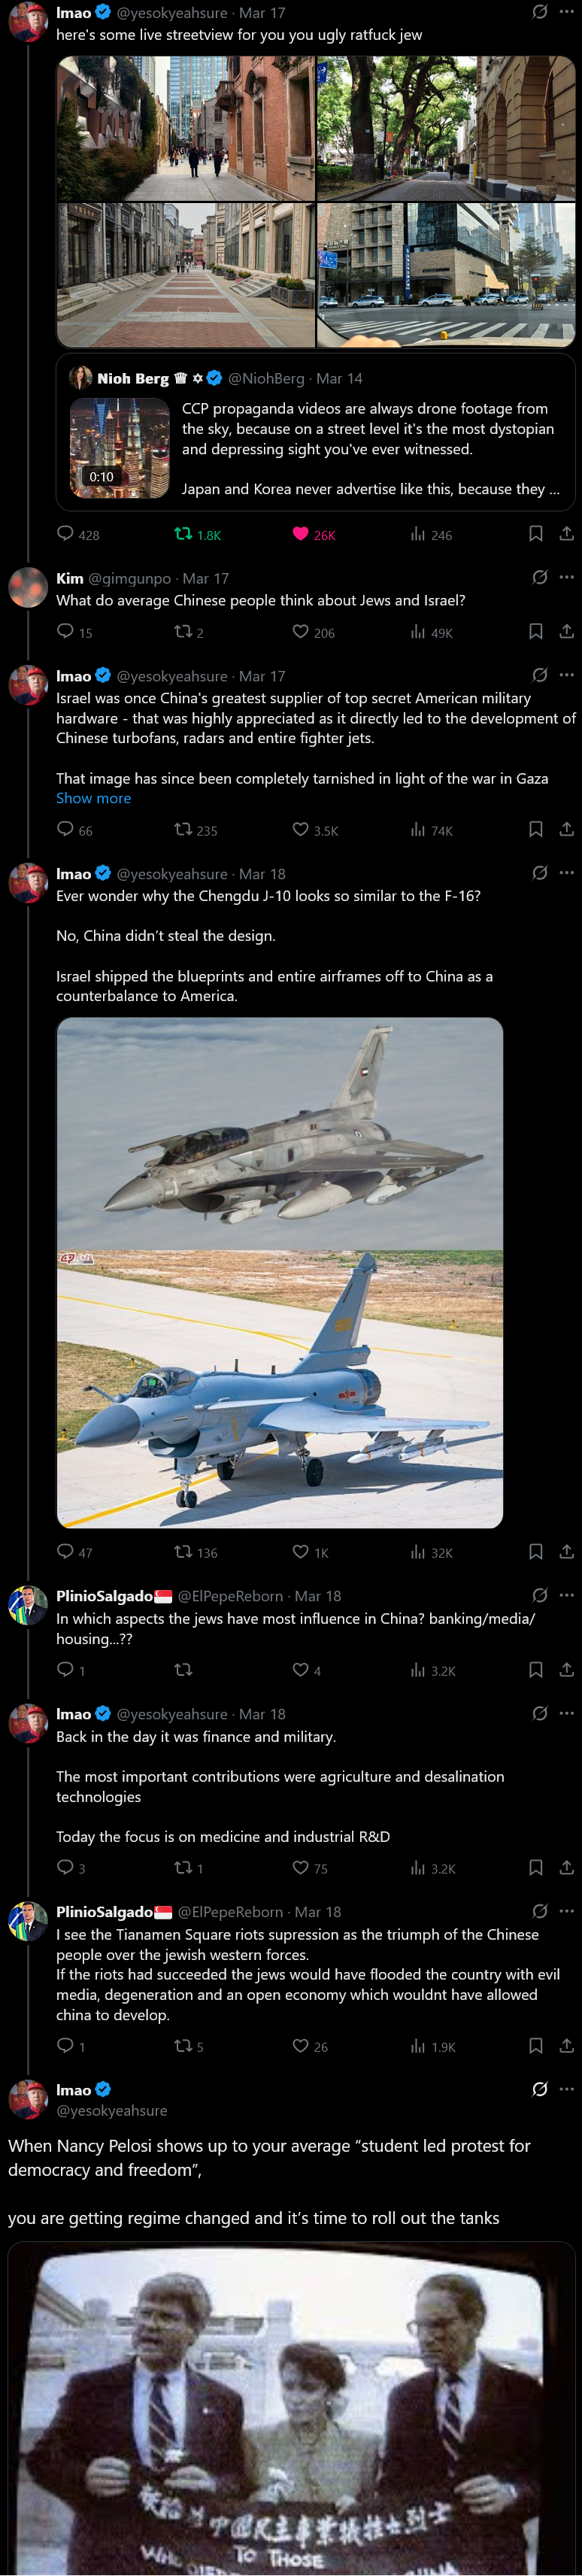View analytics showing 49K views

431,632
